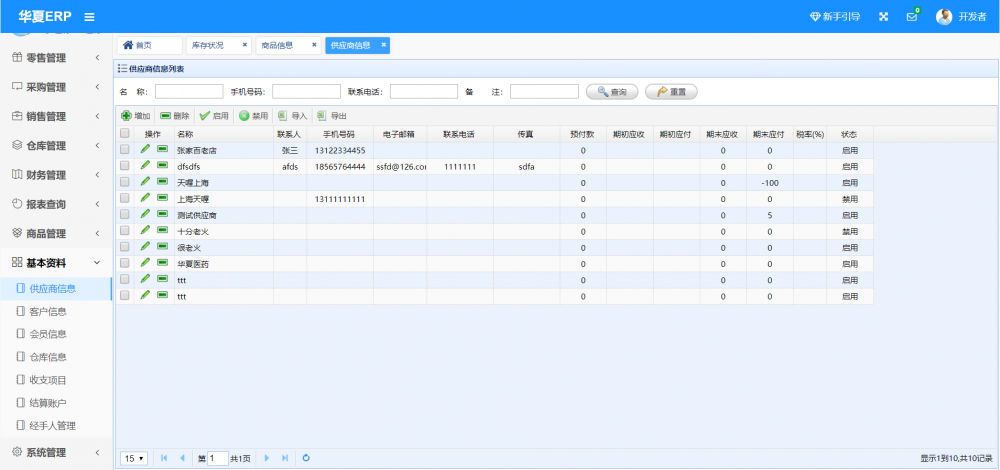
Task: Expand the 采购管理 sidebar menu
Action: (x=56, y=87)
